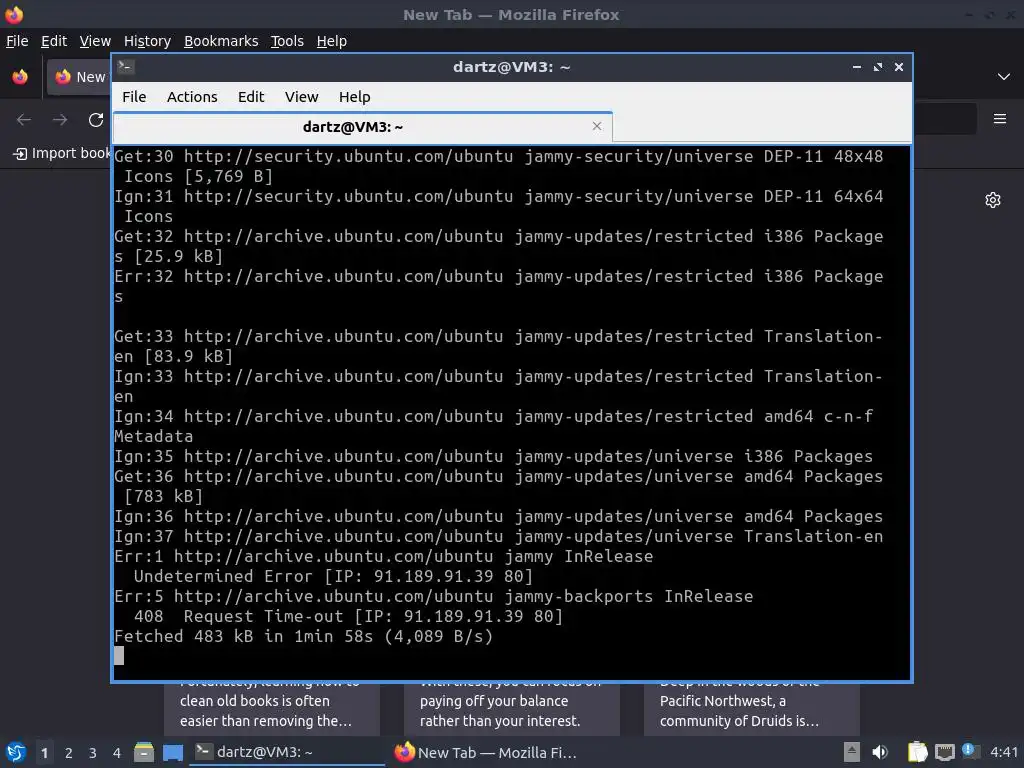Click 'Ign:35' universe i386 Packages line
Screen dimensions: 1024x768
[x=493, y=456]
